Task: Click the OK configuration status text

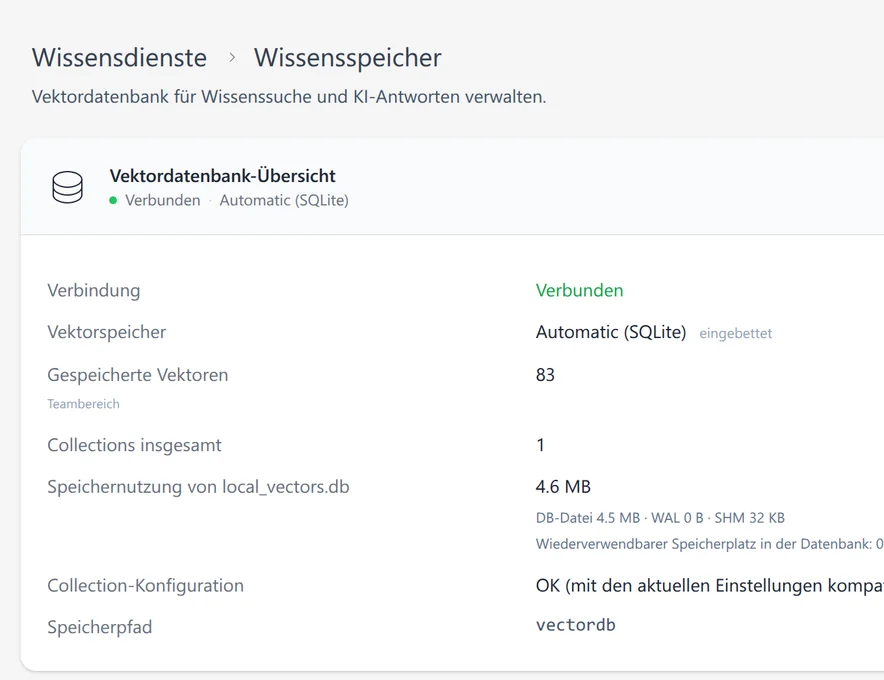Action: [x=710, y=585]
